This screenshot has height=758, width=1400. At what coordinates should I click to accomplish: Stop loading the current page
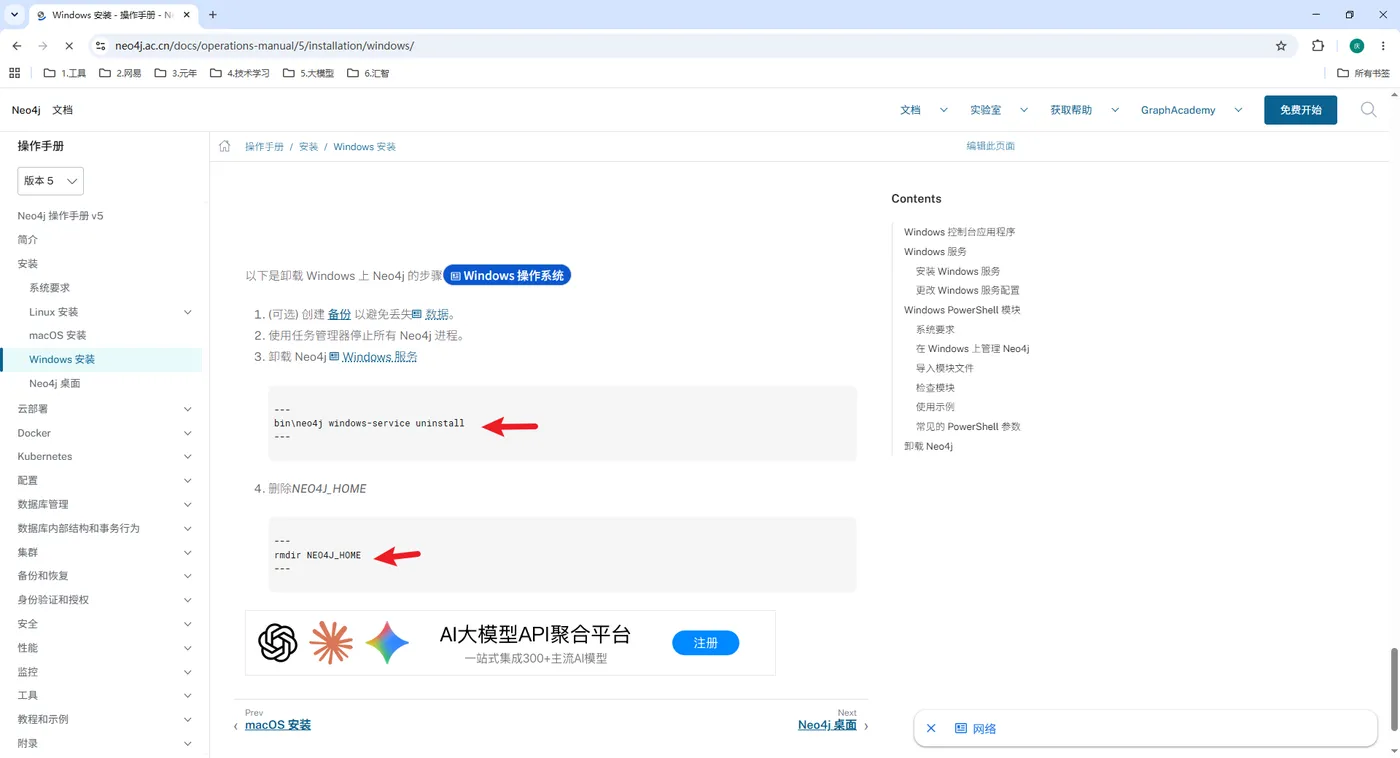pos(69,46)
